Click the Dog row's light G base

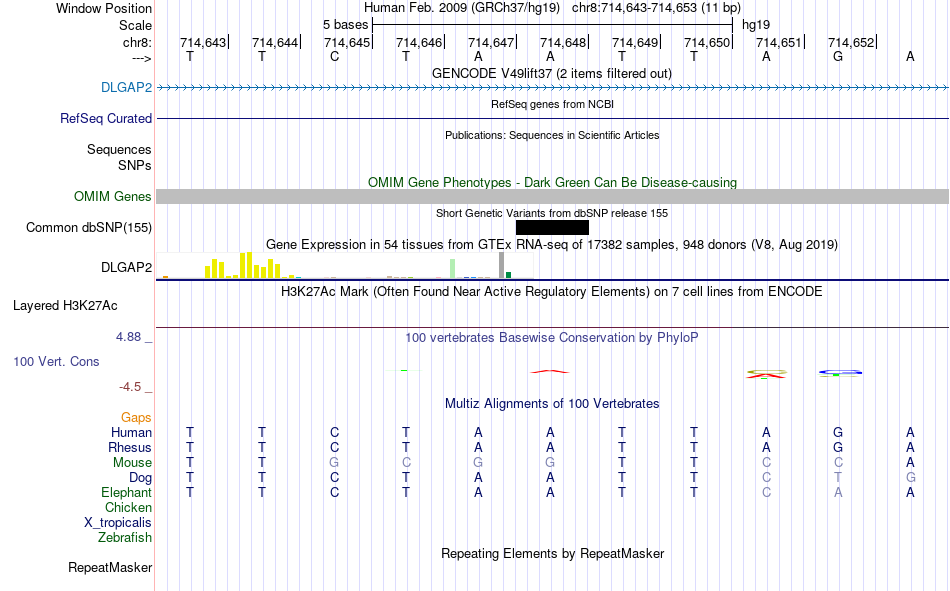coord(910,478)
